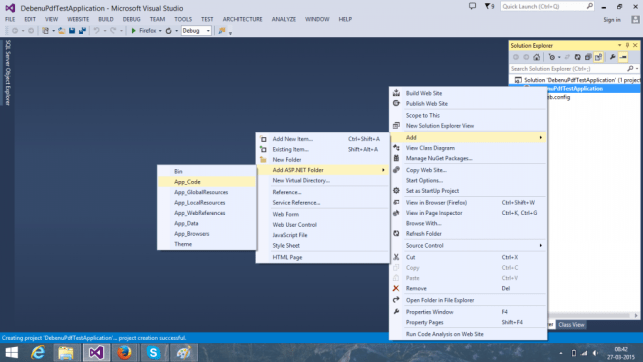Switch to the Class View tab

pyautogui.click(x=571, y=325)
